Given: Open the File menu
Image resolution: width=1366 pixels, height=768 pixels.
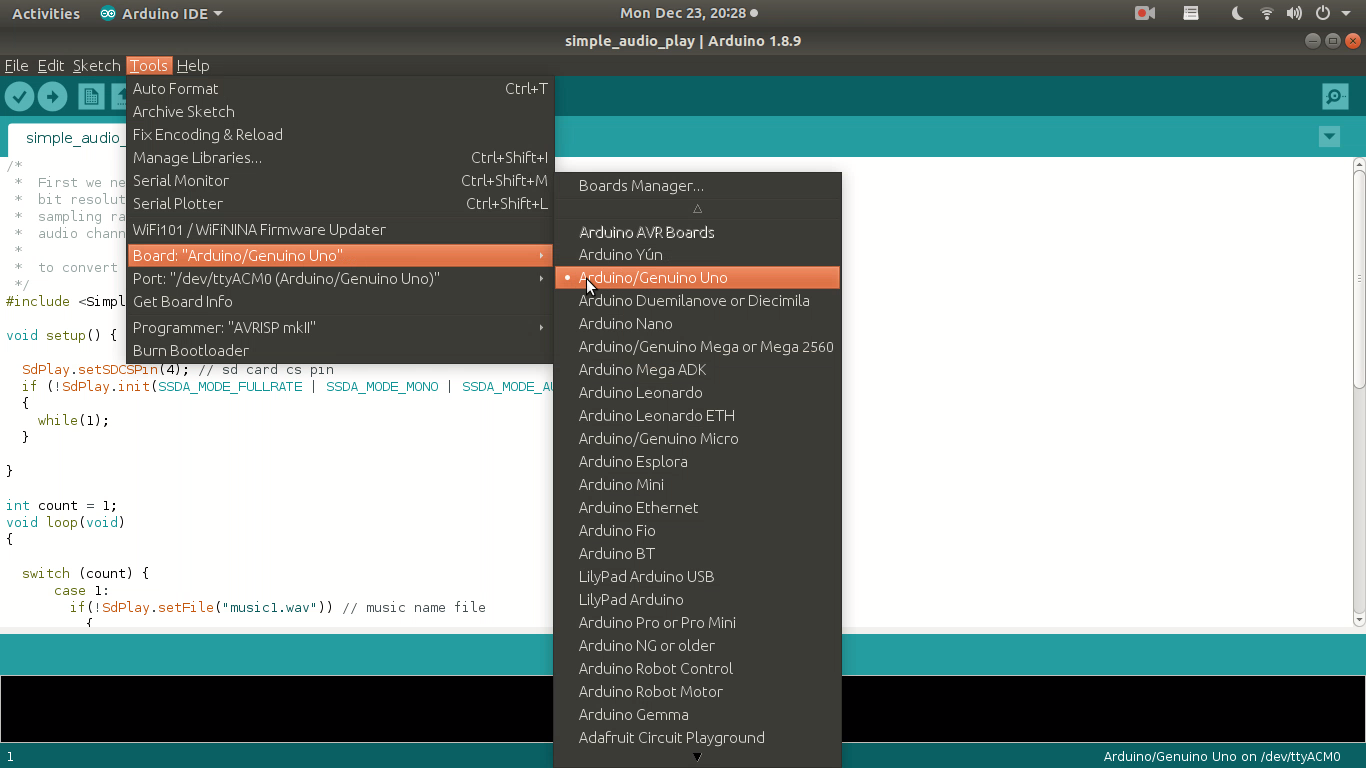Looking at the screenshot, I should click(17, 65).
